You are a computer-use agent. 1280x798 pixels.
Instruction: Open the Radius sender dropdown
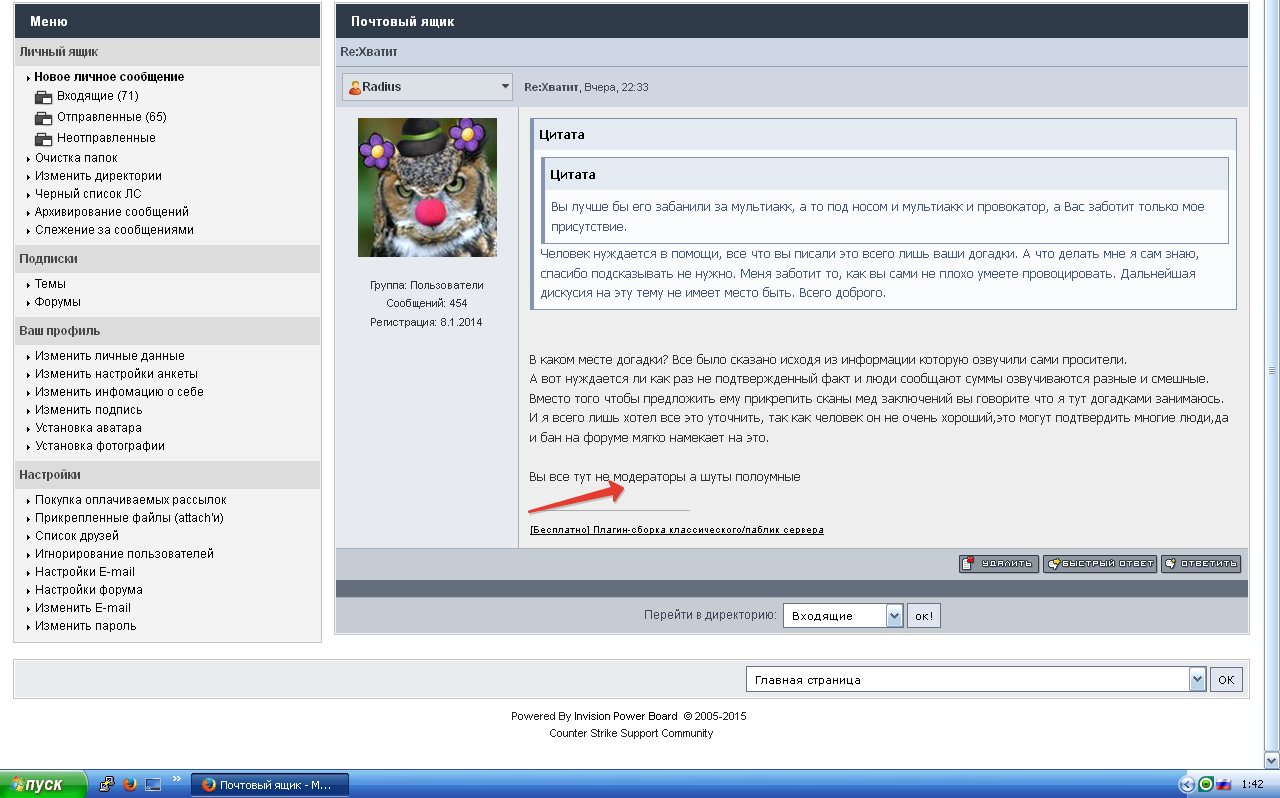(427, 87)
